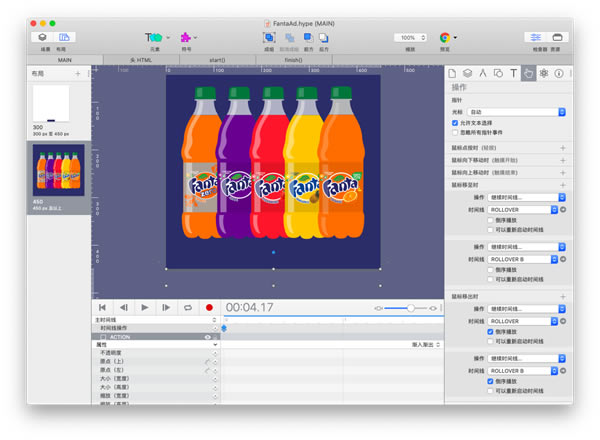Open the Actions (pointer hand) inspector tab
Image resolution: width=600 pixels, height=440 pixels.
click(528, 73)
